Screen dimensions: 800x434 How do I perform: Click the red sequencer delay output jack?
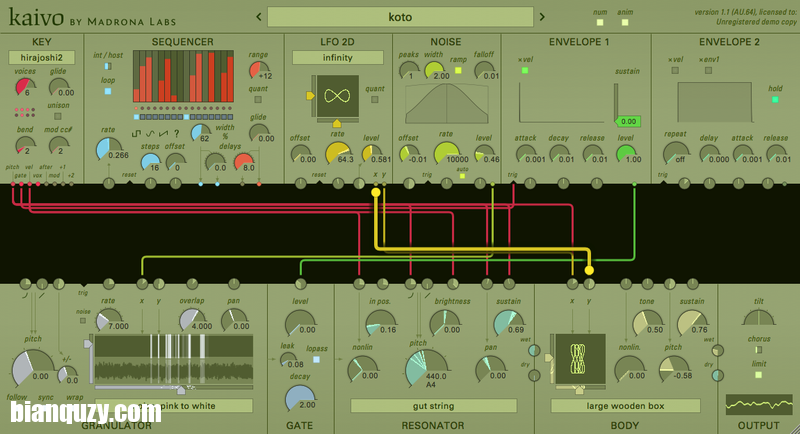pyautogui.click(x=259, y=184)
